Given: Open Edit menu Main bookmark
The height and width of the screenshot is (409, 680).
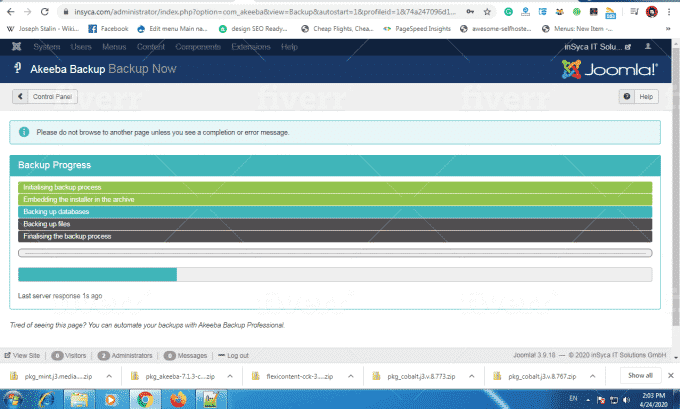Looking at the screenshot, I should [172, 29].
